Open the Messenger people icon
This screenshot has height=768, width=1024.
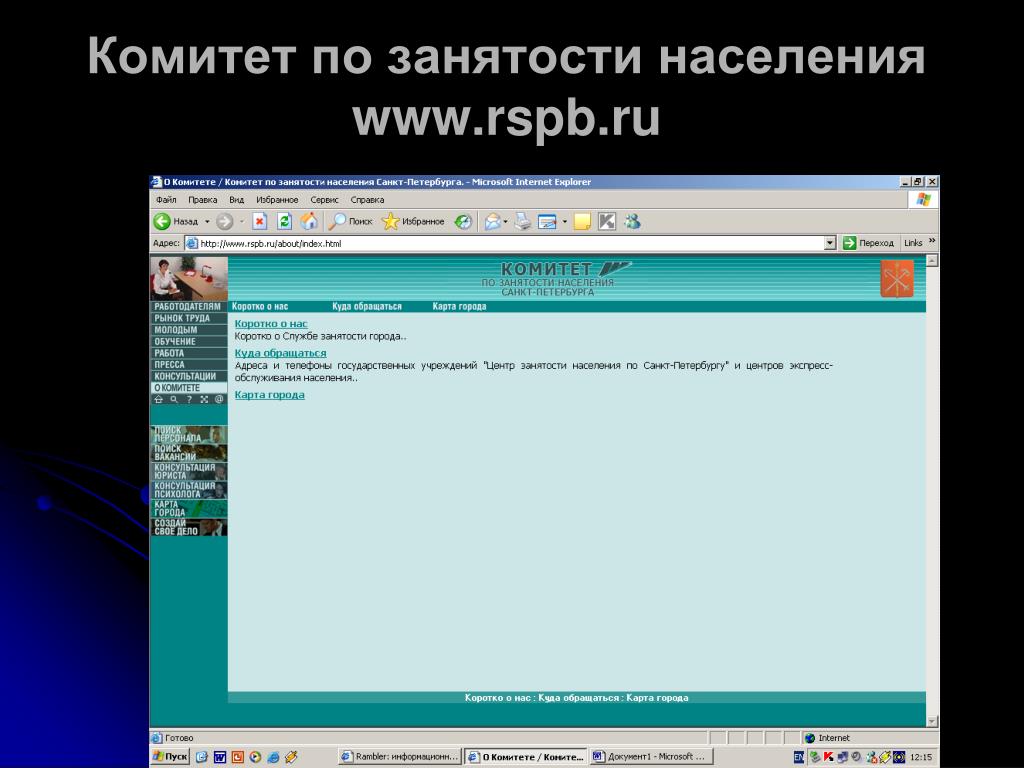click(x=632, y=222)
